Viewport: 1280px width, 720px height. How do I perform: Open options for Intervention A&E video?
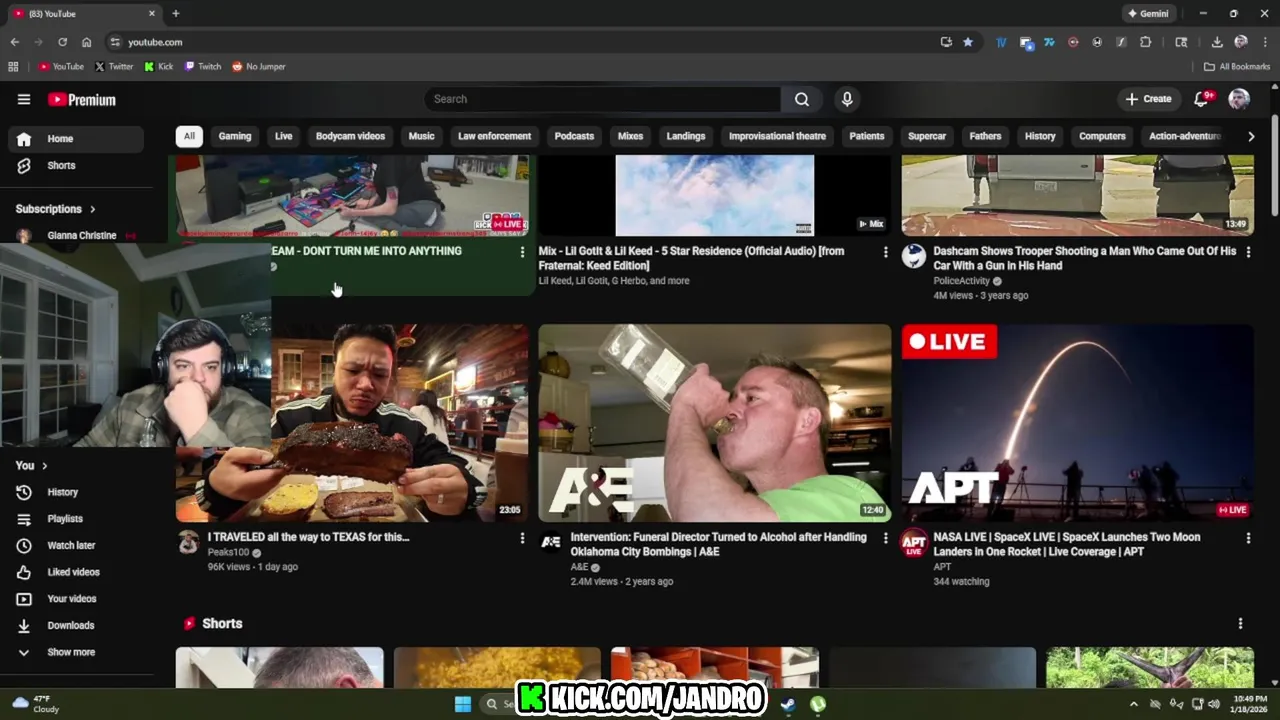885,538
